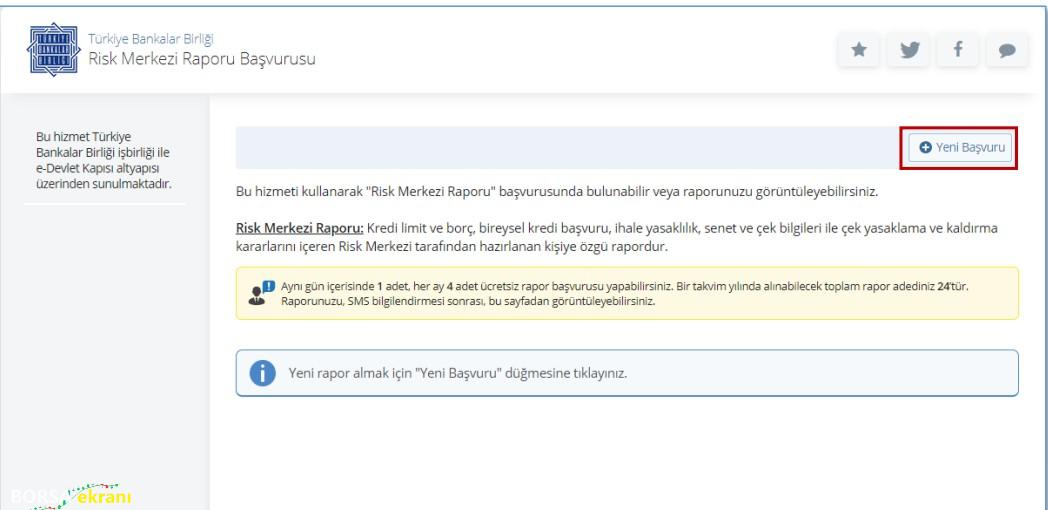Viewport: 1048px width, 510px height.
Task: Share the page via Twitter icon
Action: [908, 49]
